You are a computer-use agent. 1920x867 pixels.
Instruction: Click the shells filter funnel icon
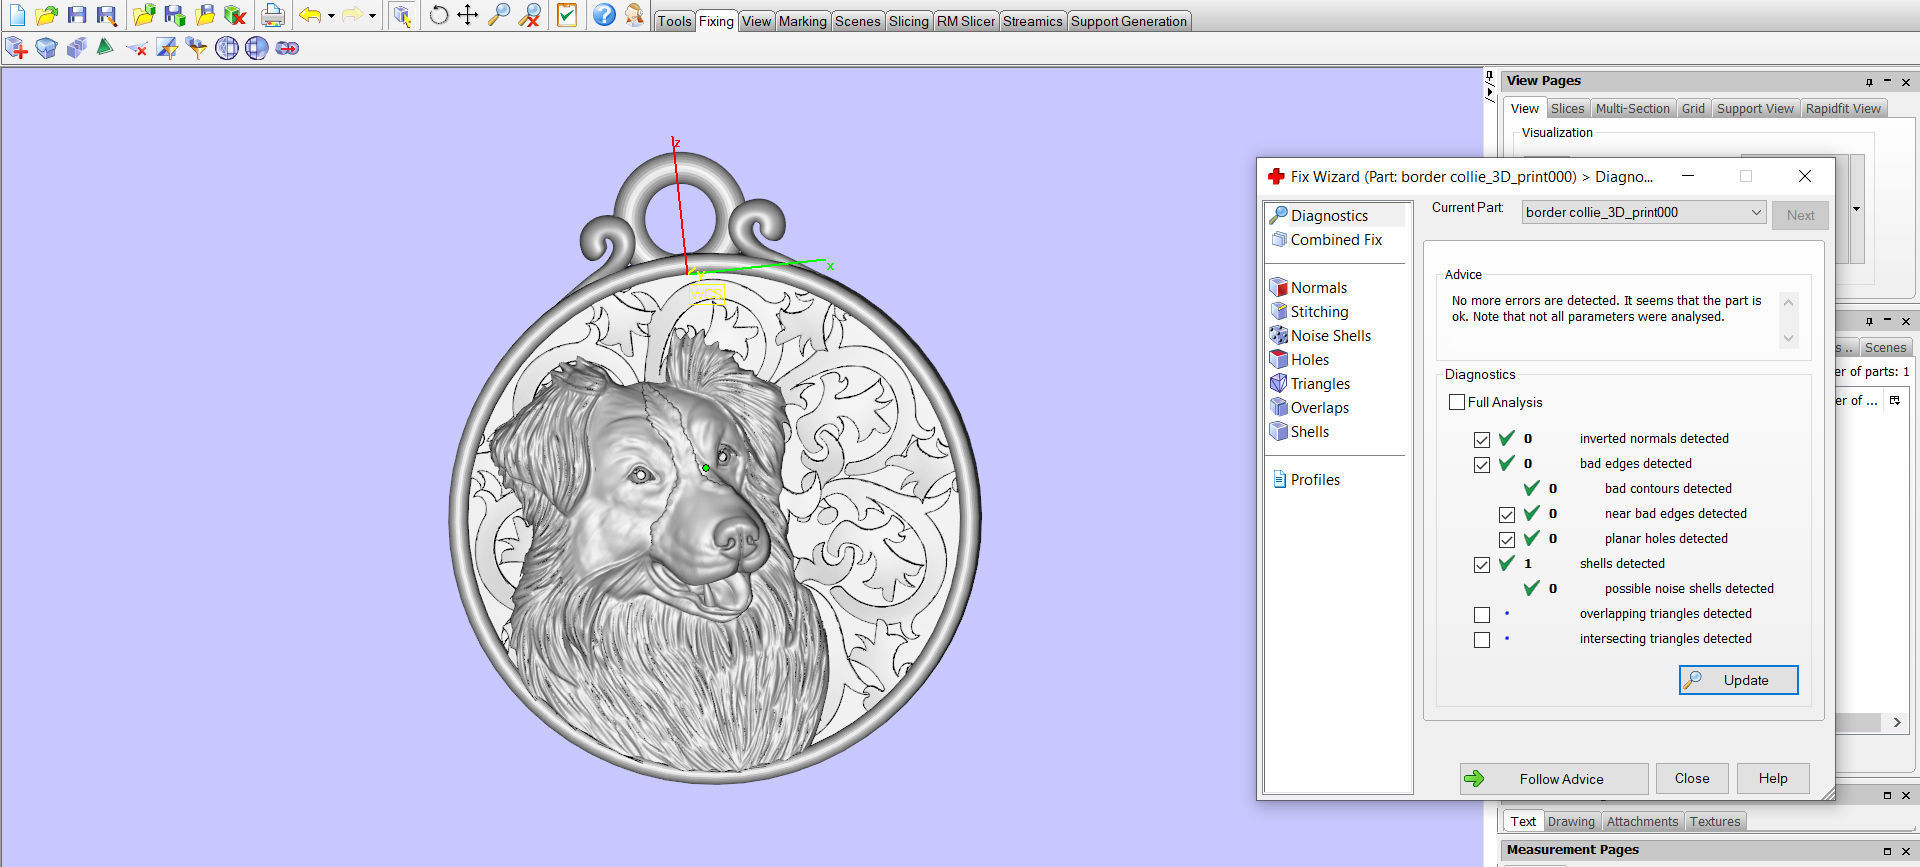coord(197,48)
